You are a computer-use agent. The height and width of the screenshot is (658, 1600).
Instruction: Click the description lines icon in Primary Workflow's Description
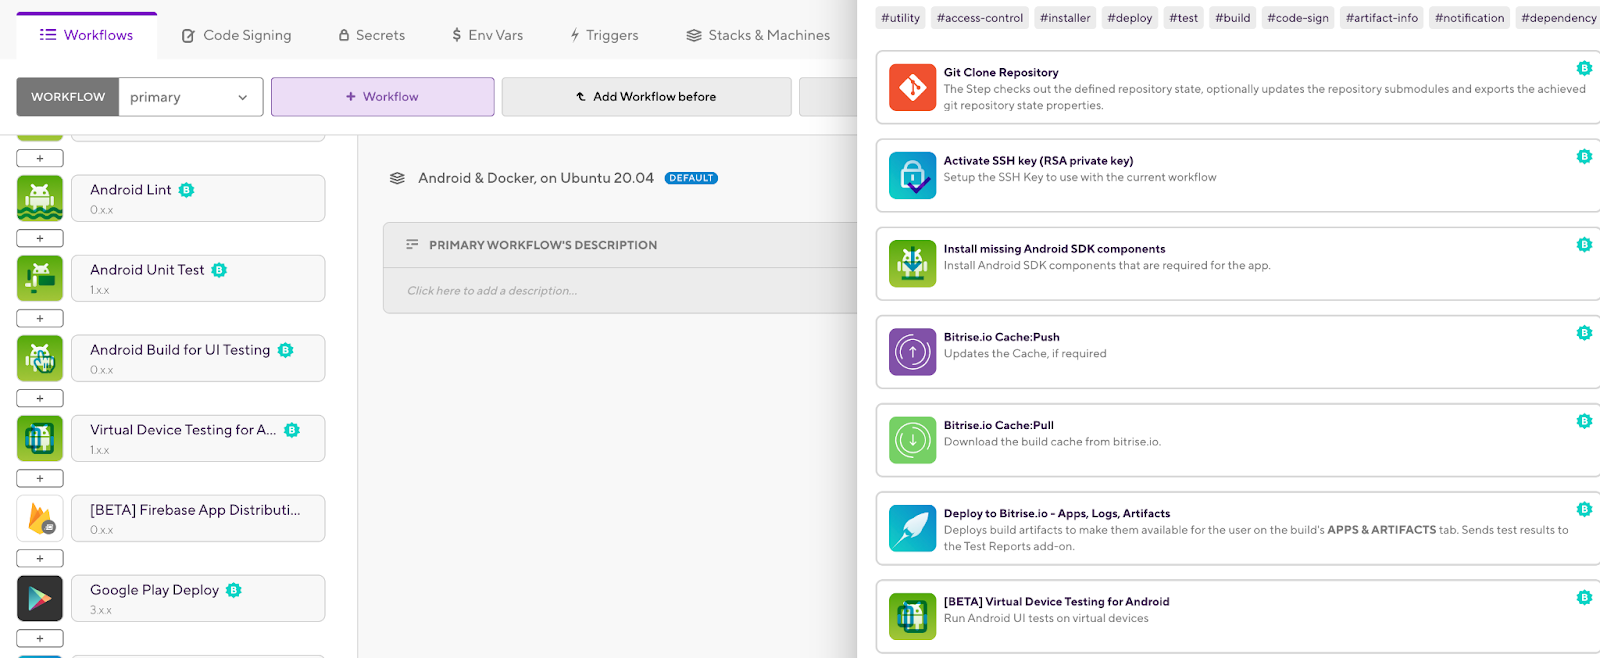412,245
